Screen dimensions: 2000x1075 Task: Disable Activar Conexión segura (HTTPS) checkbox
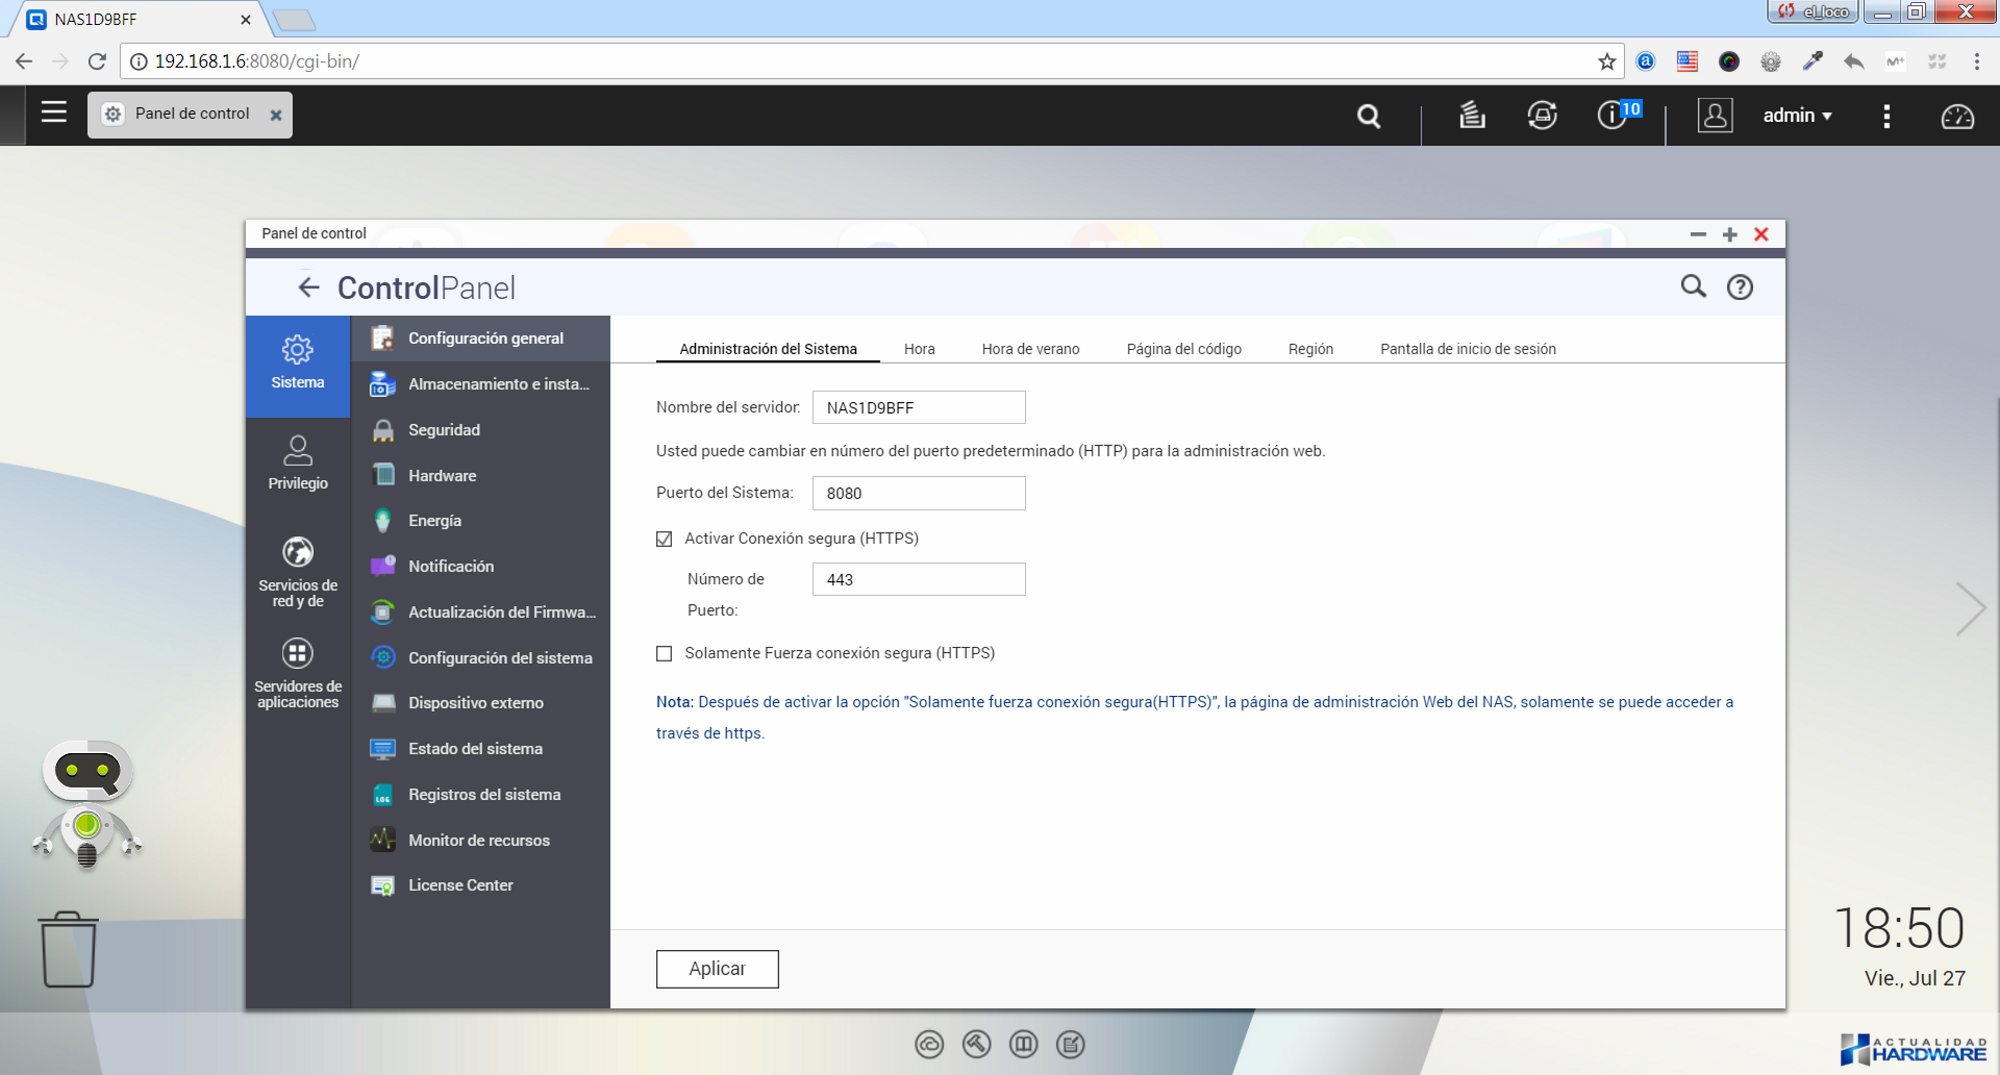click(664, 539)
